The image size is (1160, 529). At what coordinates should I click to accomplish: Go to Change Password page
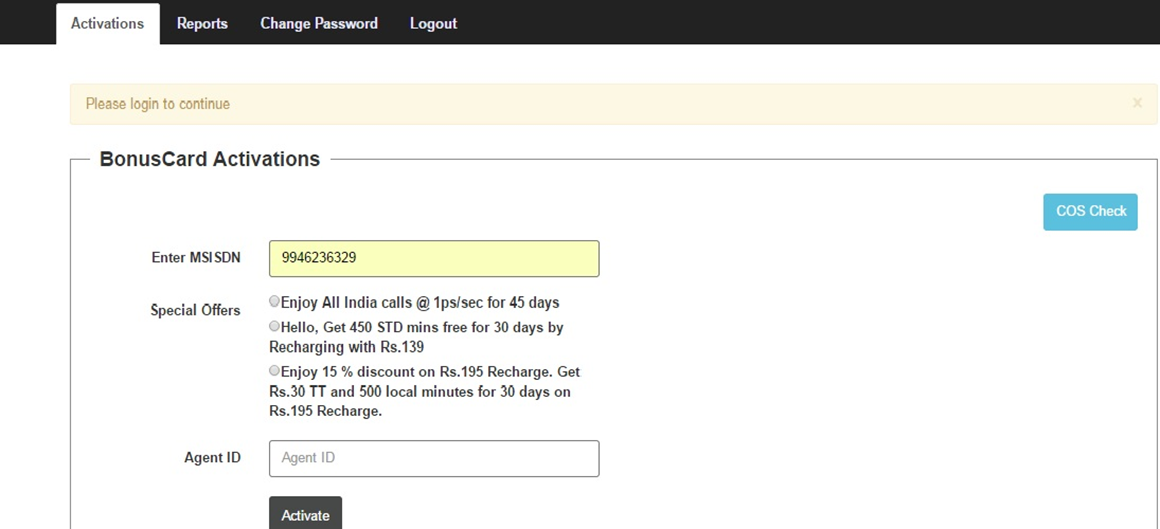click(x=319, y=24)
